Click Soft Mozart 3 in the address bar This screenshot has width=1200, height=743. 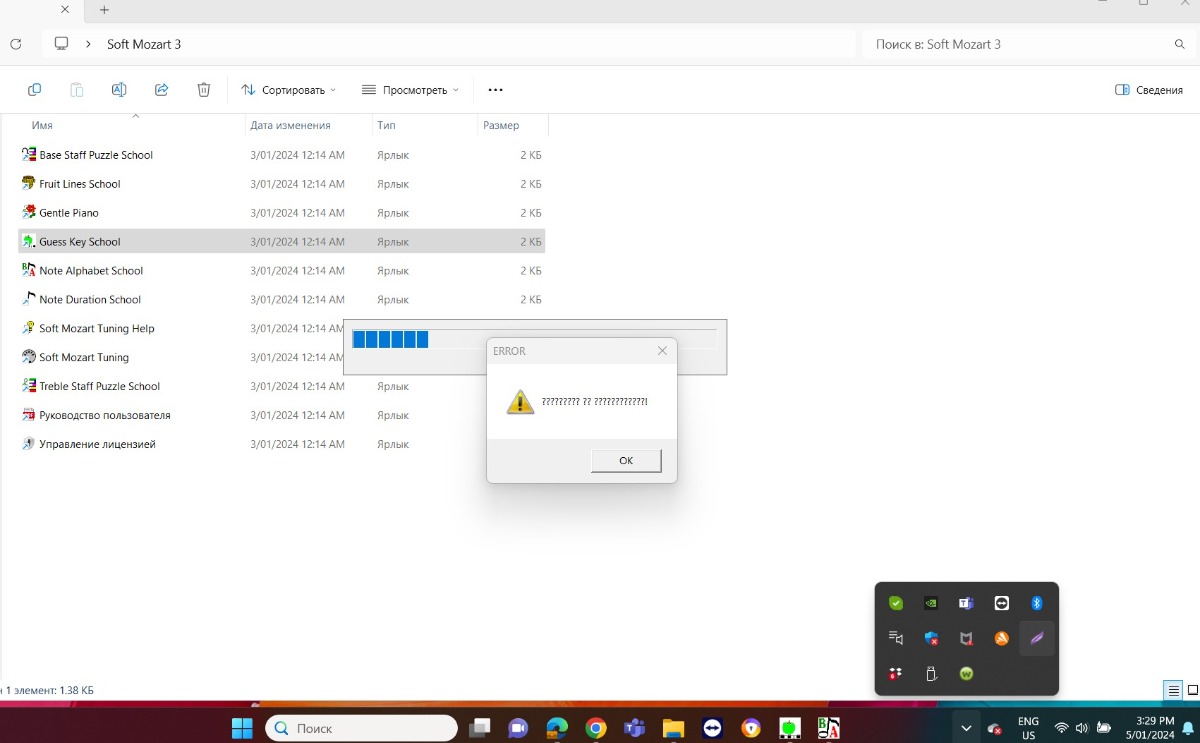tap(144, 44)
